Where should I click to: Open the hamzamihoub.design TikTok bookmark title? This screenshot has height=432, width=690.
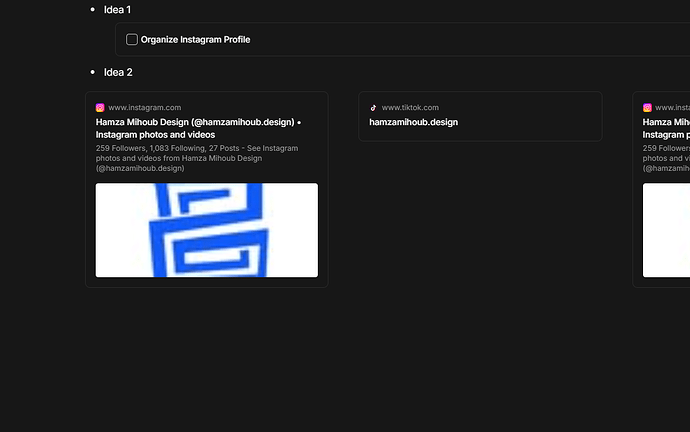coord(413,122)
